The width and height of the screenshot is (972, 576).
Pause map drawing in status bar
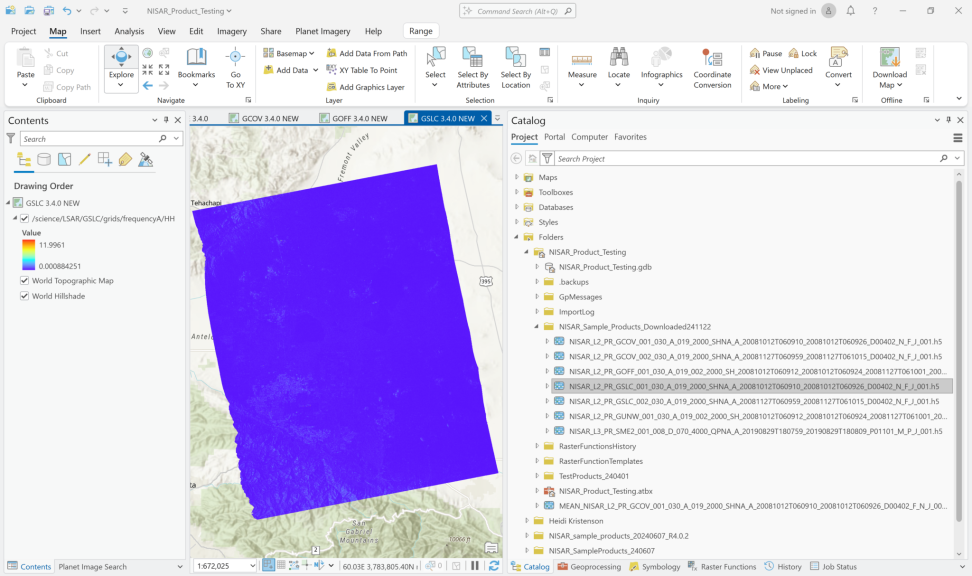pos(475,565)
